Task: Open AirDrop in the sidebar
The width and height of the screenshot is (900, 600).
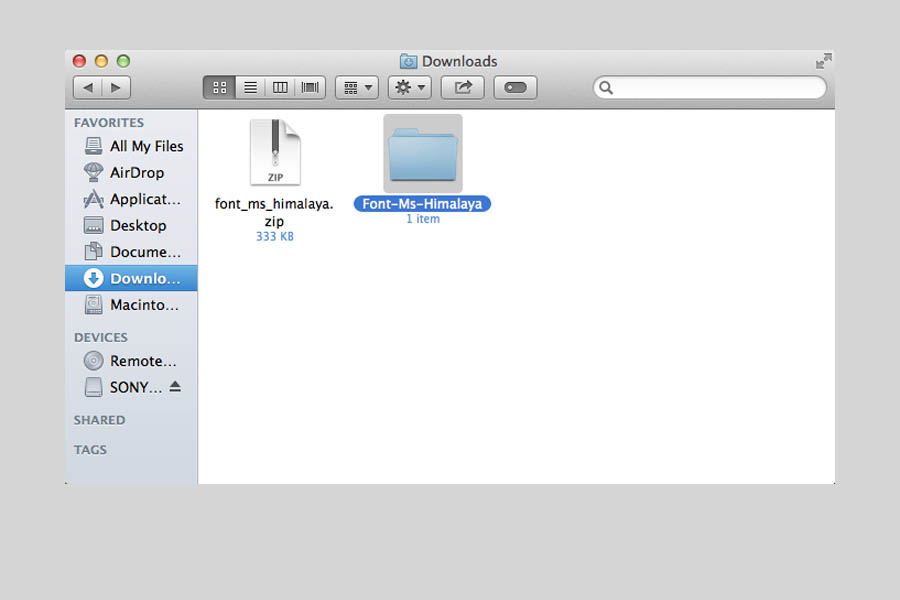Action: pyautogui.click(x=131, y=173)
